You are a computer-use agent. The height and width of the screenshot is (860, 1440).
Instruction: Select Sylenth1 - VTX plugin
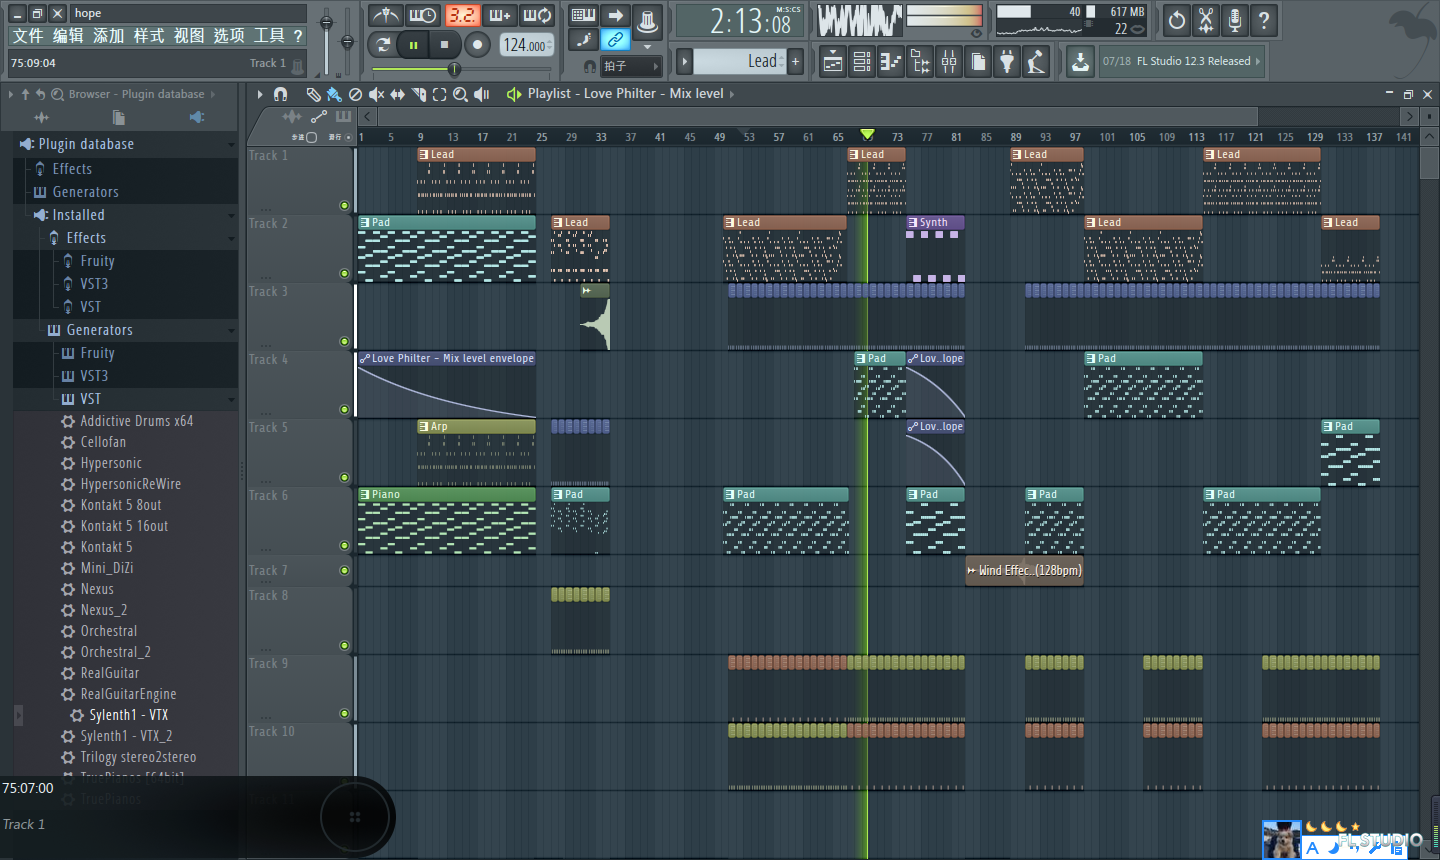[128, 715]
